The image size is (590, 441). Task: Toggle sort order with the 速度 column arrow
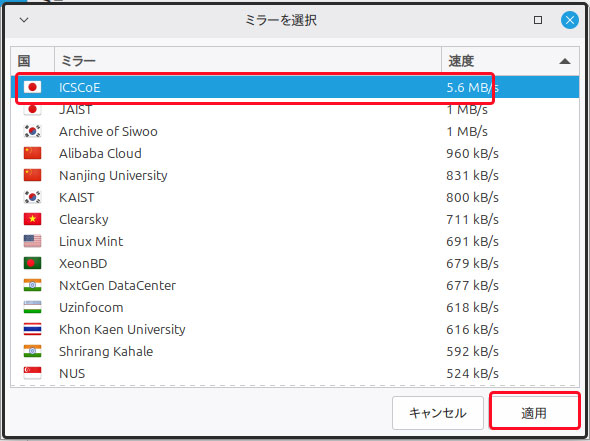(565, 61)
